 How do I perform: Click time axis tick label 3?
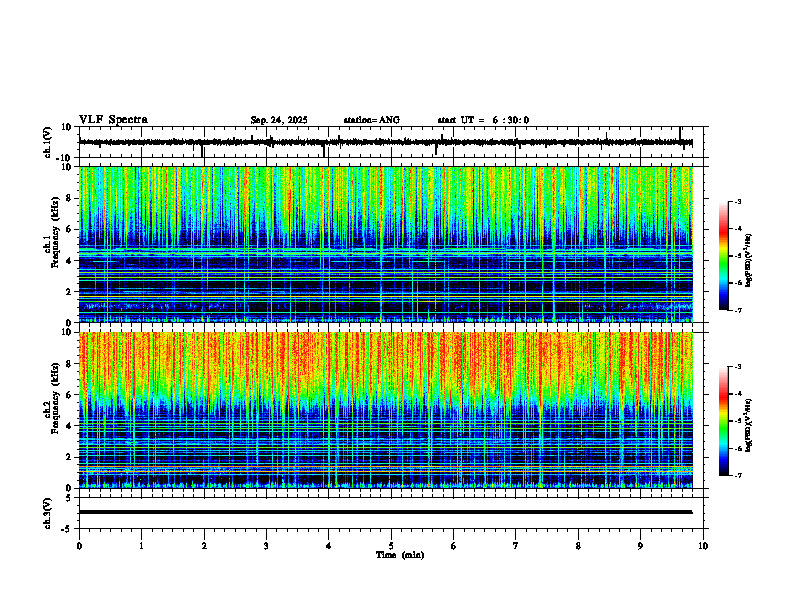266,546
